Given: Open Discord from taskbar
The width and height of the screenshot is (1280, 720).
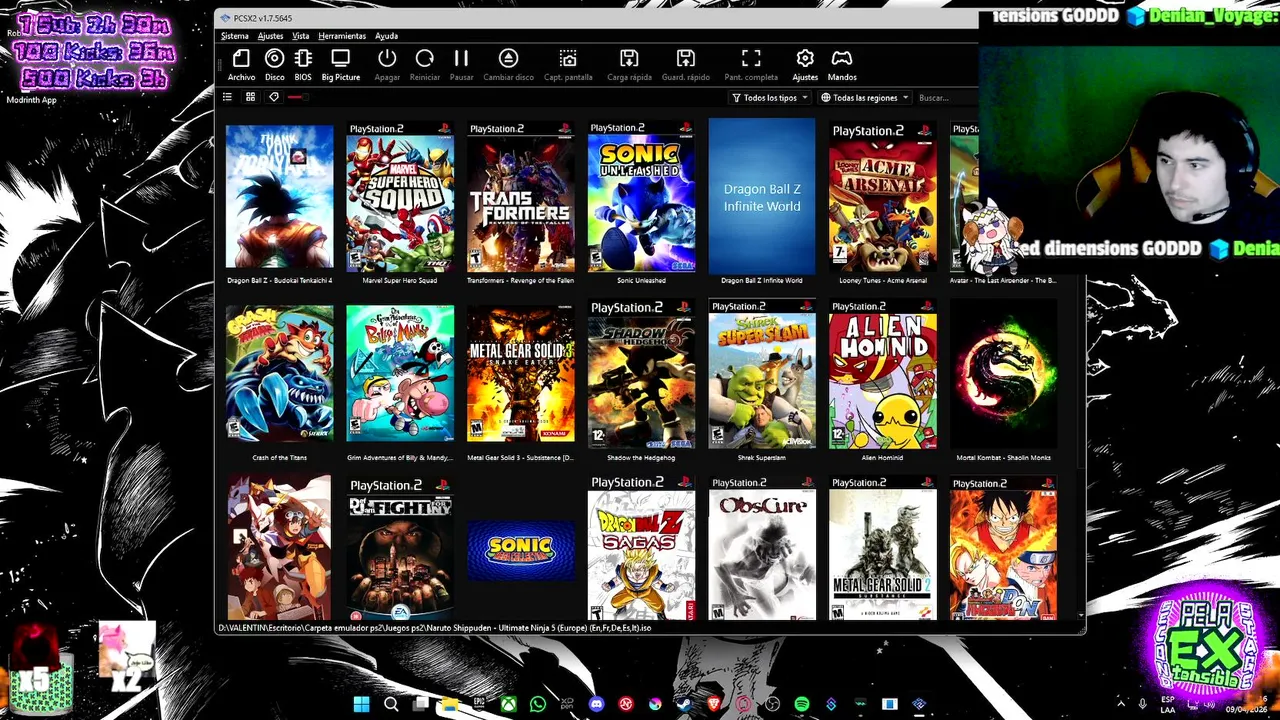Looking at the screenshot, I should 597,705.
